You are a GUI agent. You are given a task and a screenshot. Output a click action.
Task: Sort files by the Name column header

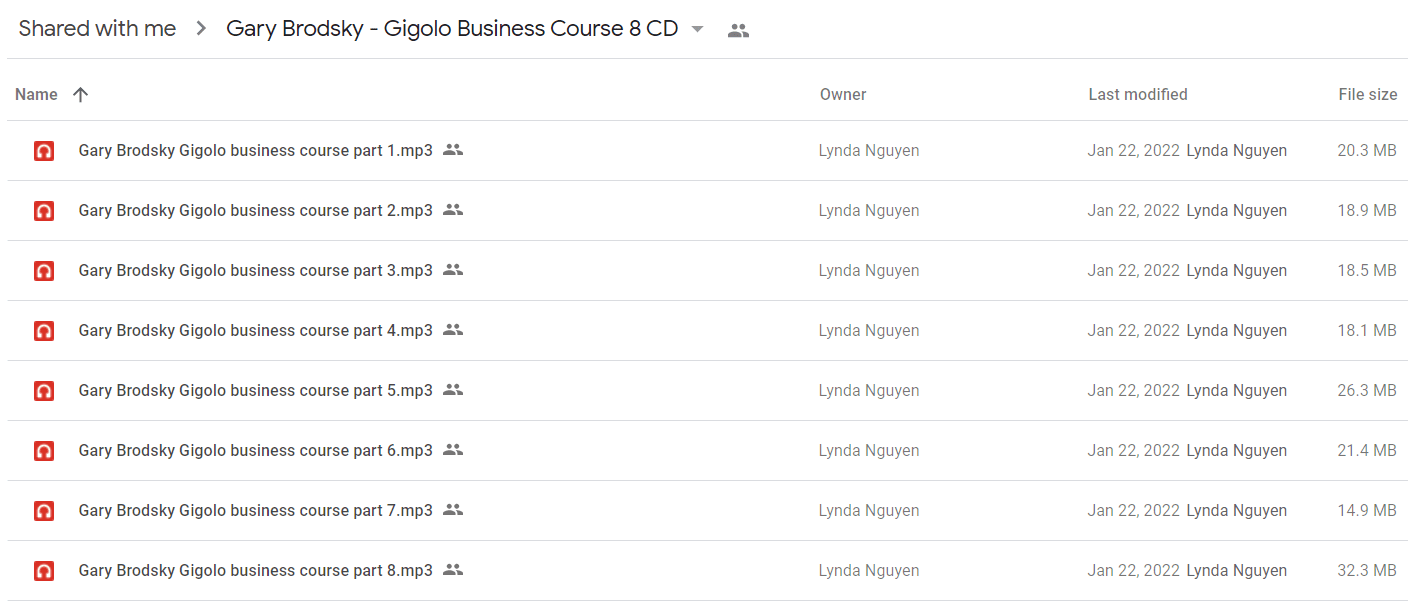point(36,94)
